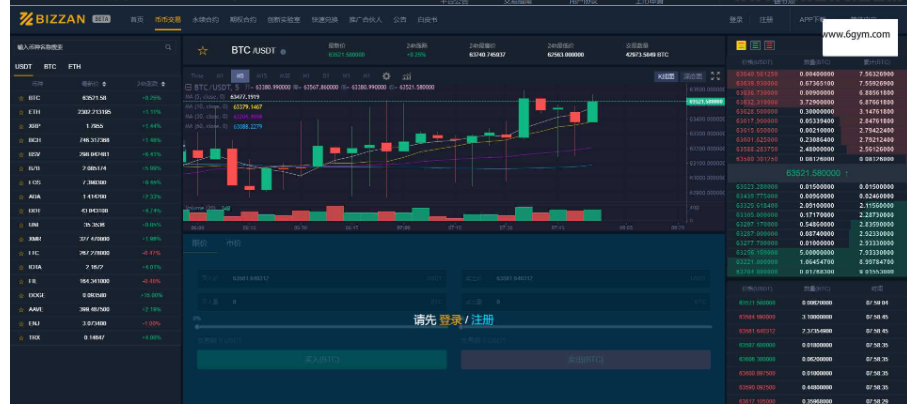Click the buy price input field

322,278
